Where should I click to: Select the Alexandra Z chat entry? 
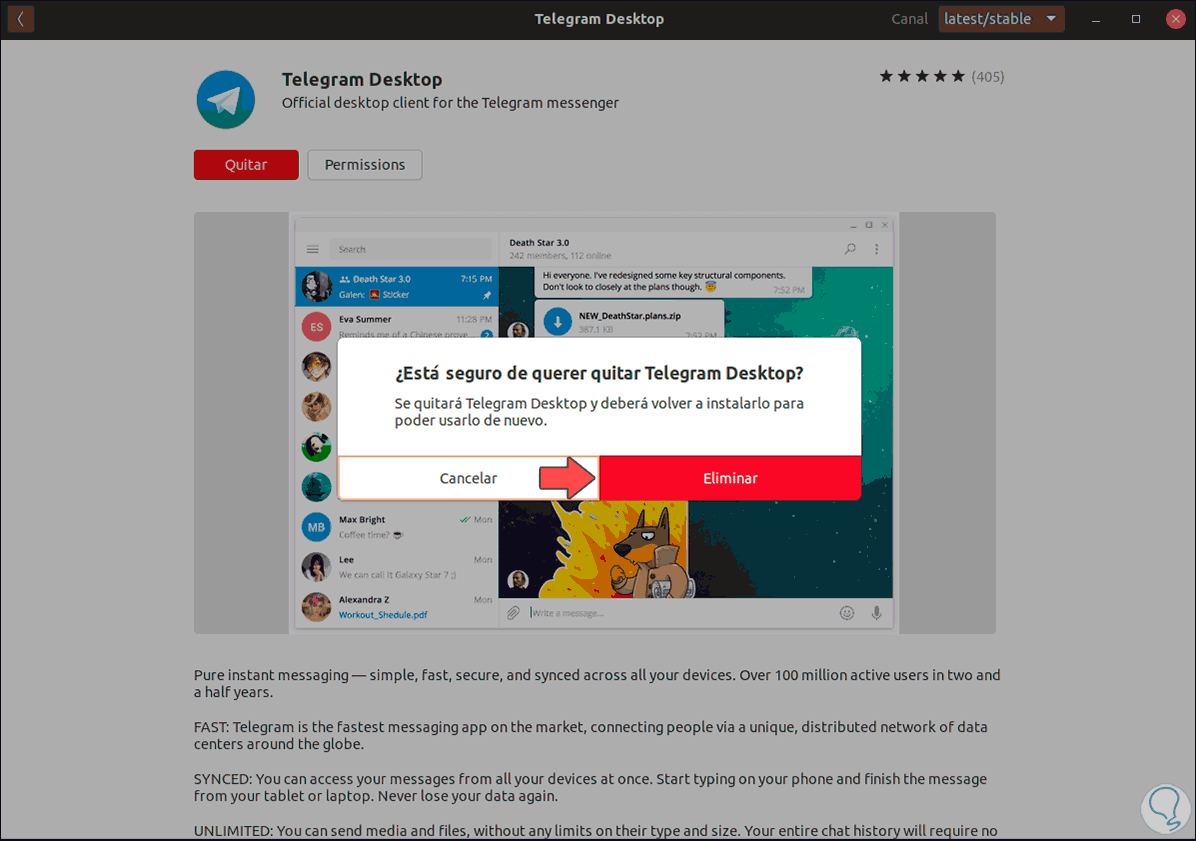pyautogui.click(x=397, y=607)
